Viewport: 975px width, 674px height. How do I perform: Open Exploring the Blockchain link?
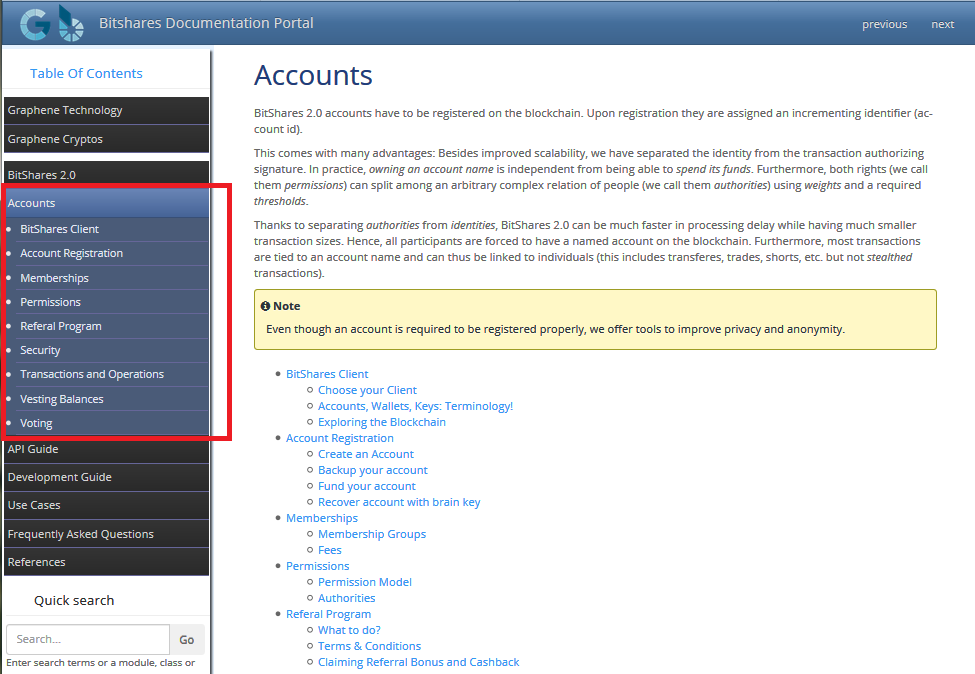382,422
